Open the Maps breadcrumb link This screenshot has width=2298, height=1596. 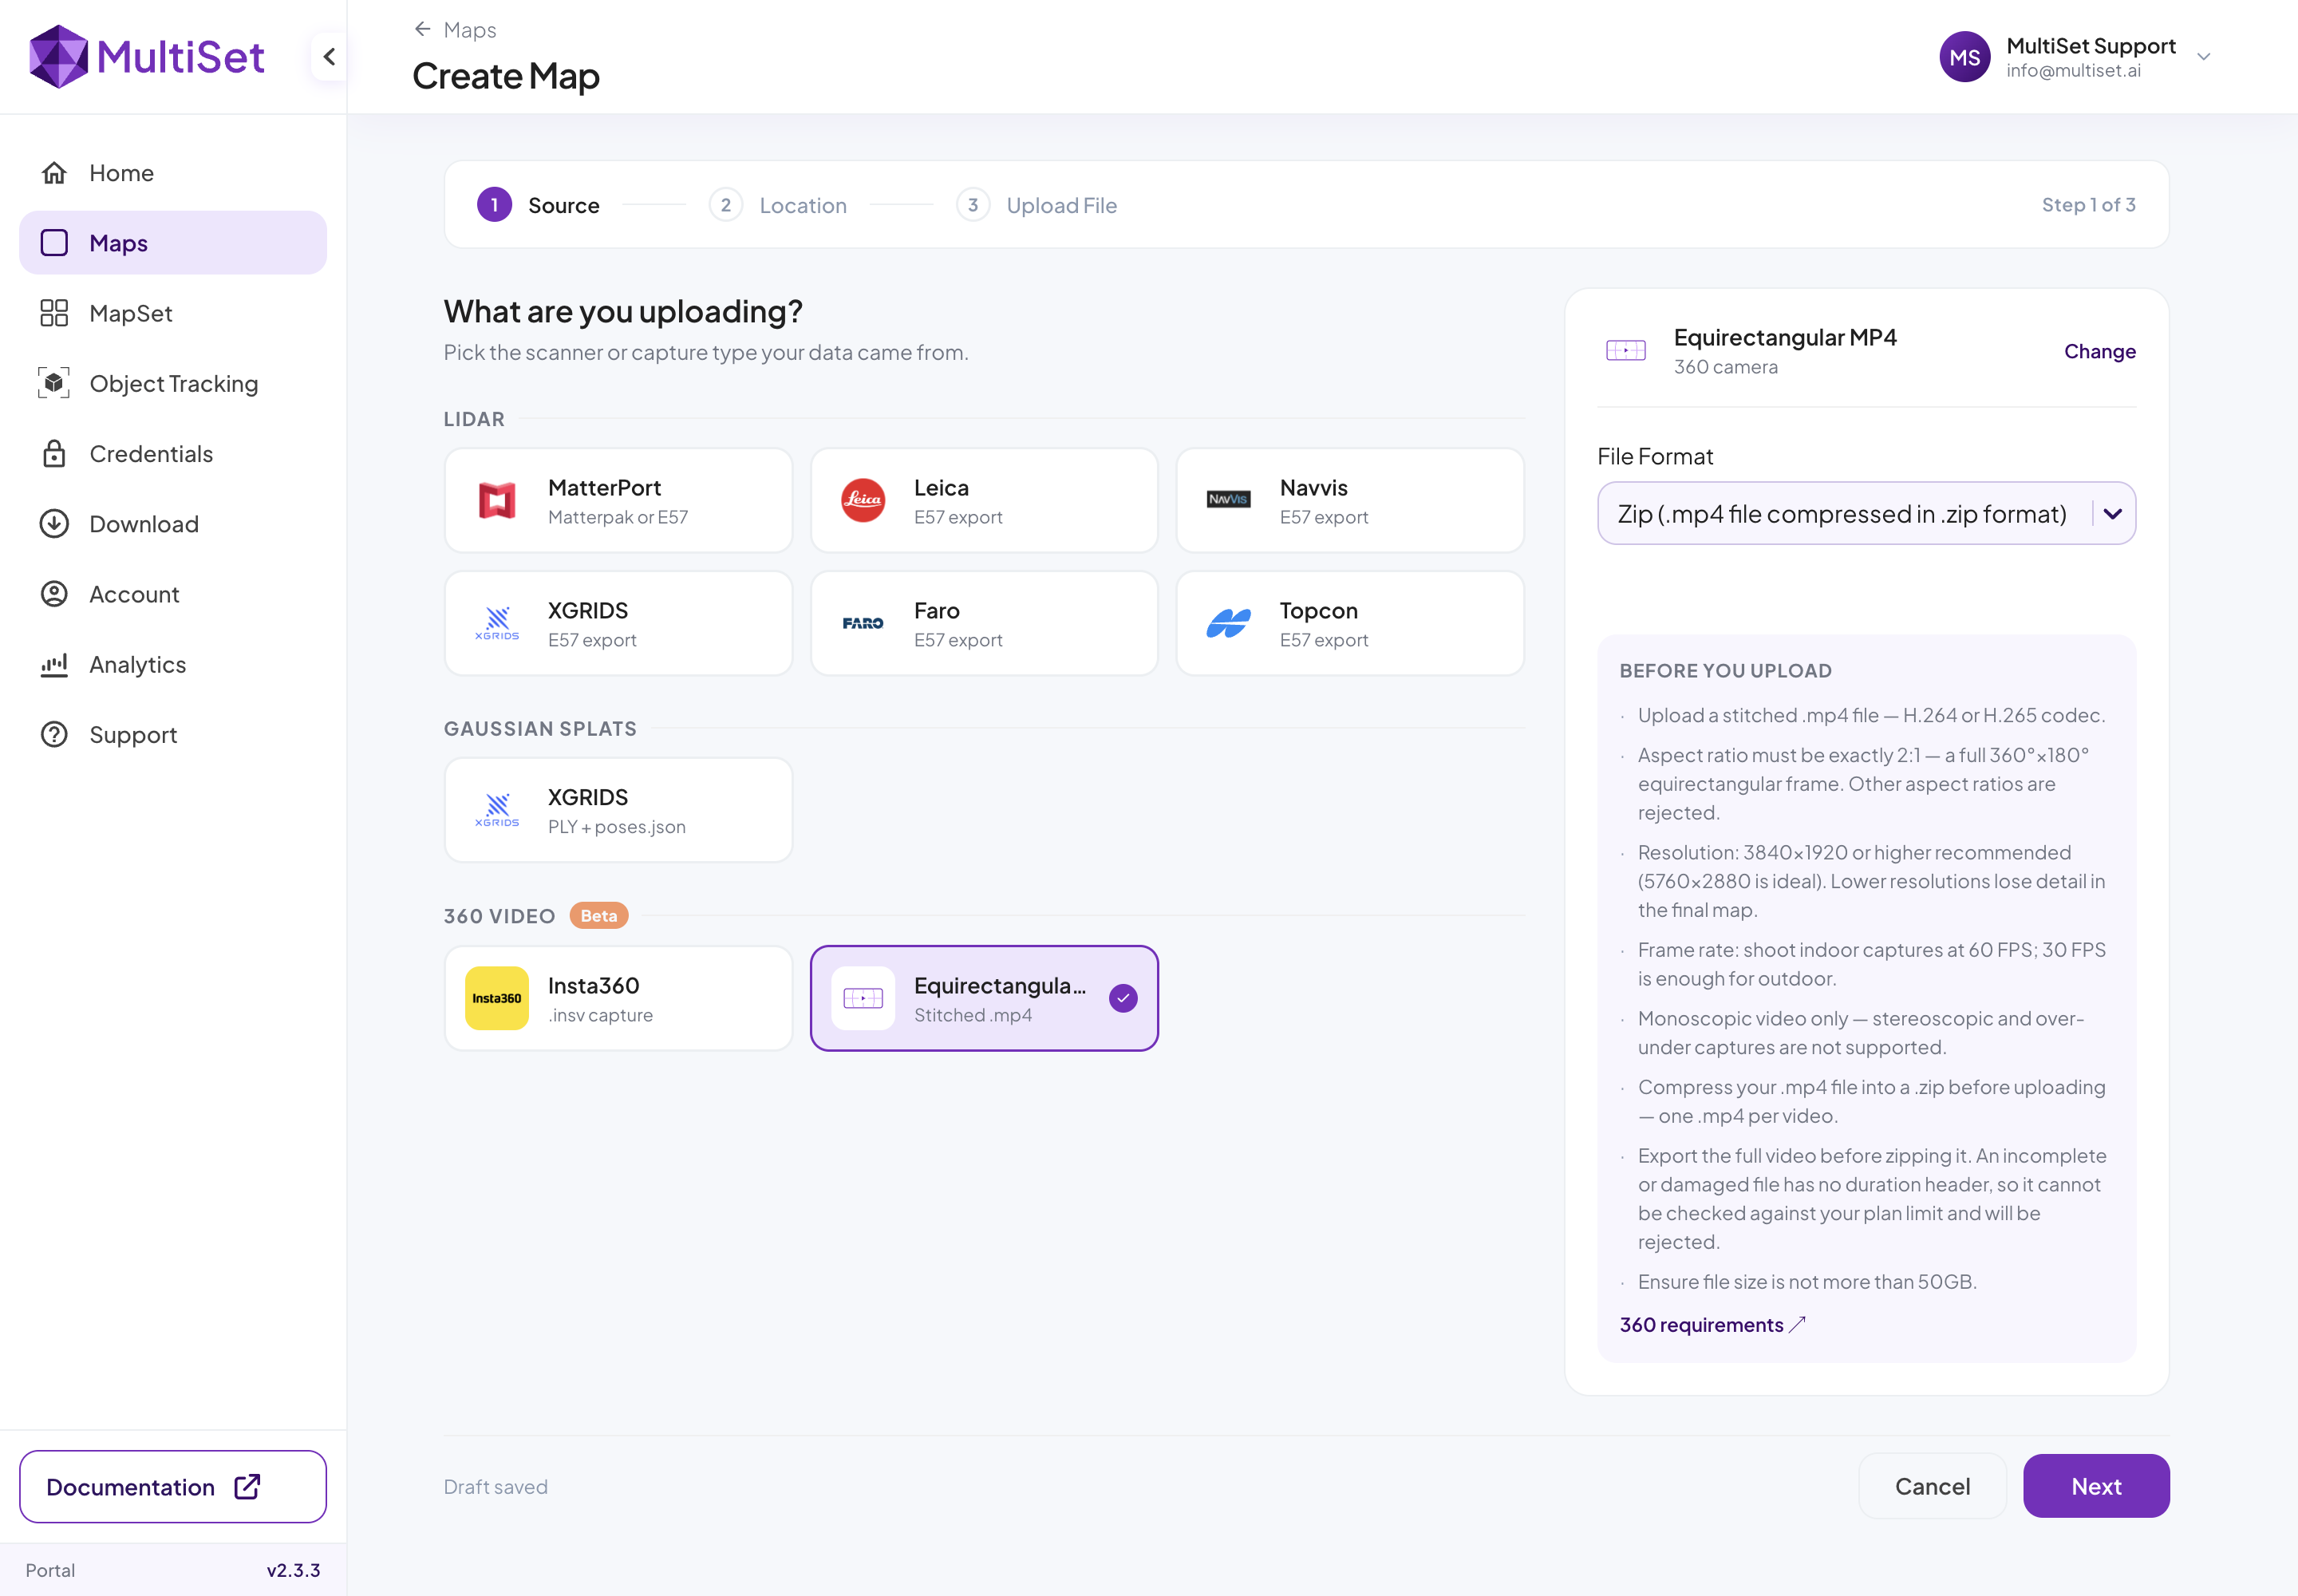coord(470,30)
